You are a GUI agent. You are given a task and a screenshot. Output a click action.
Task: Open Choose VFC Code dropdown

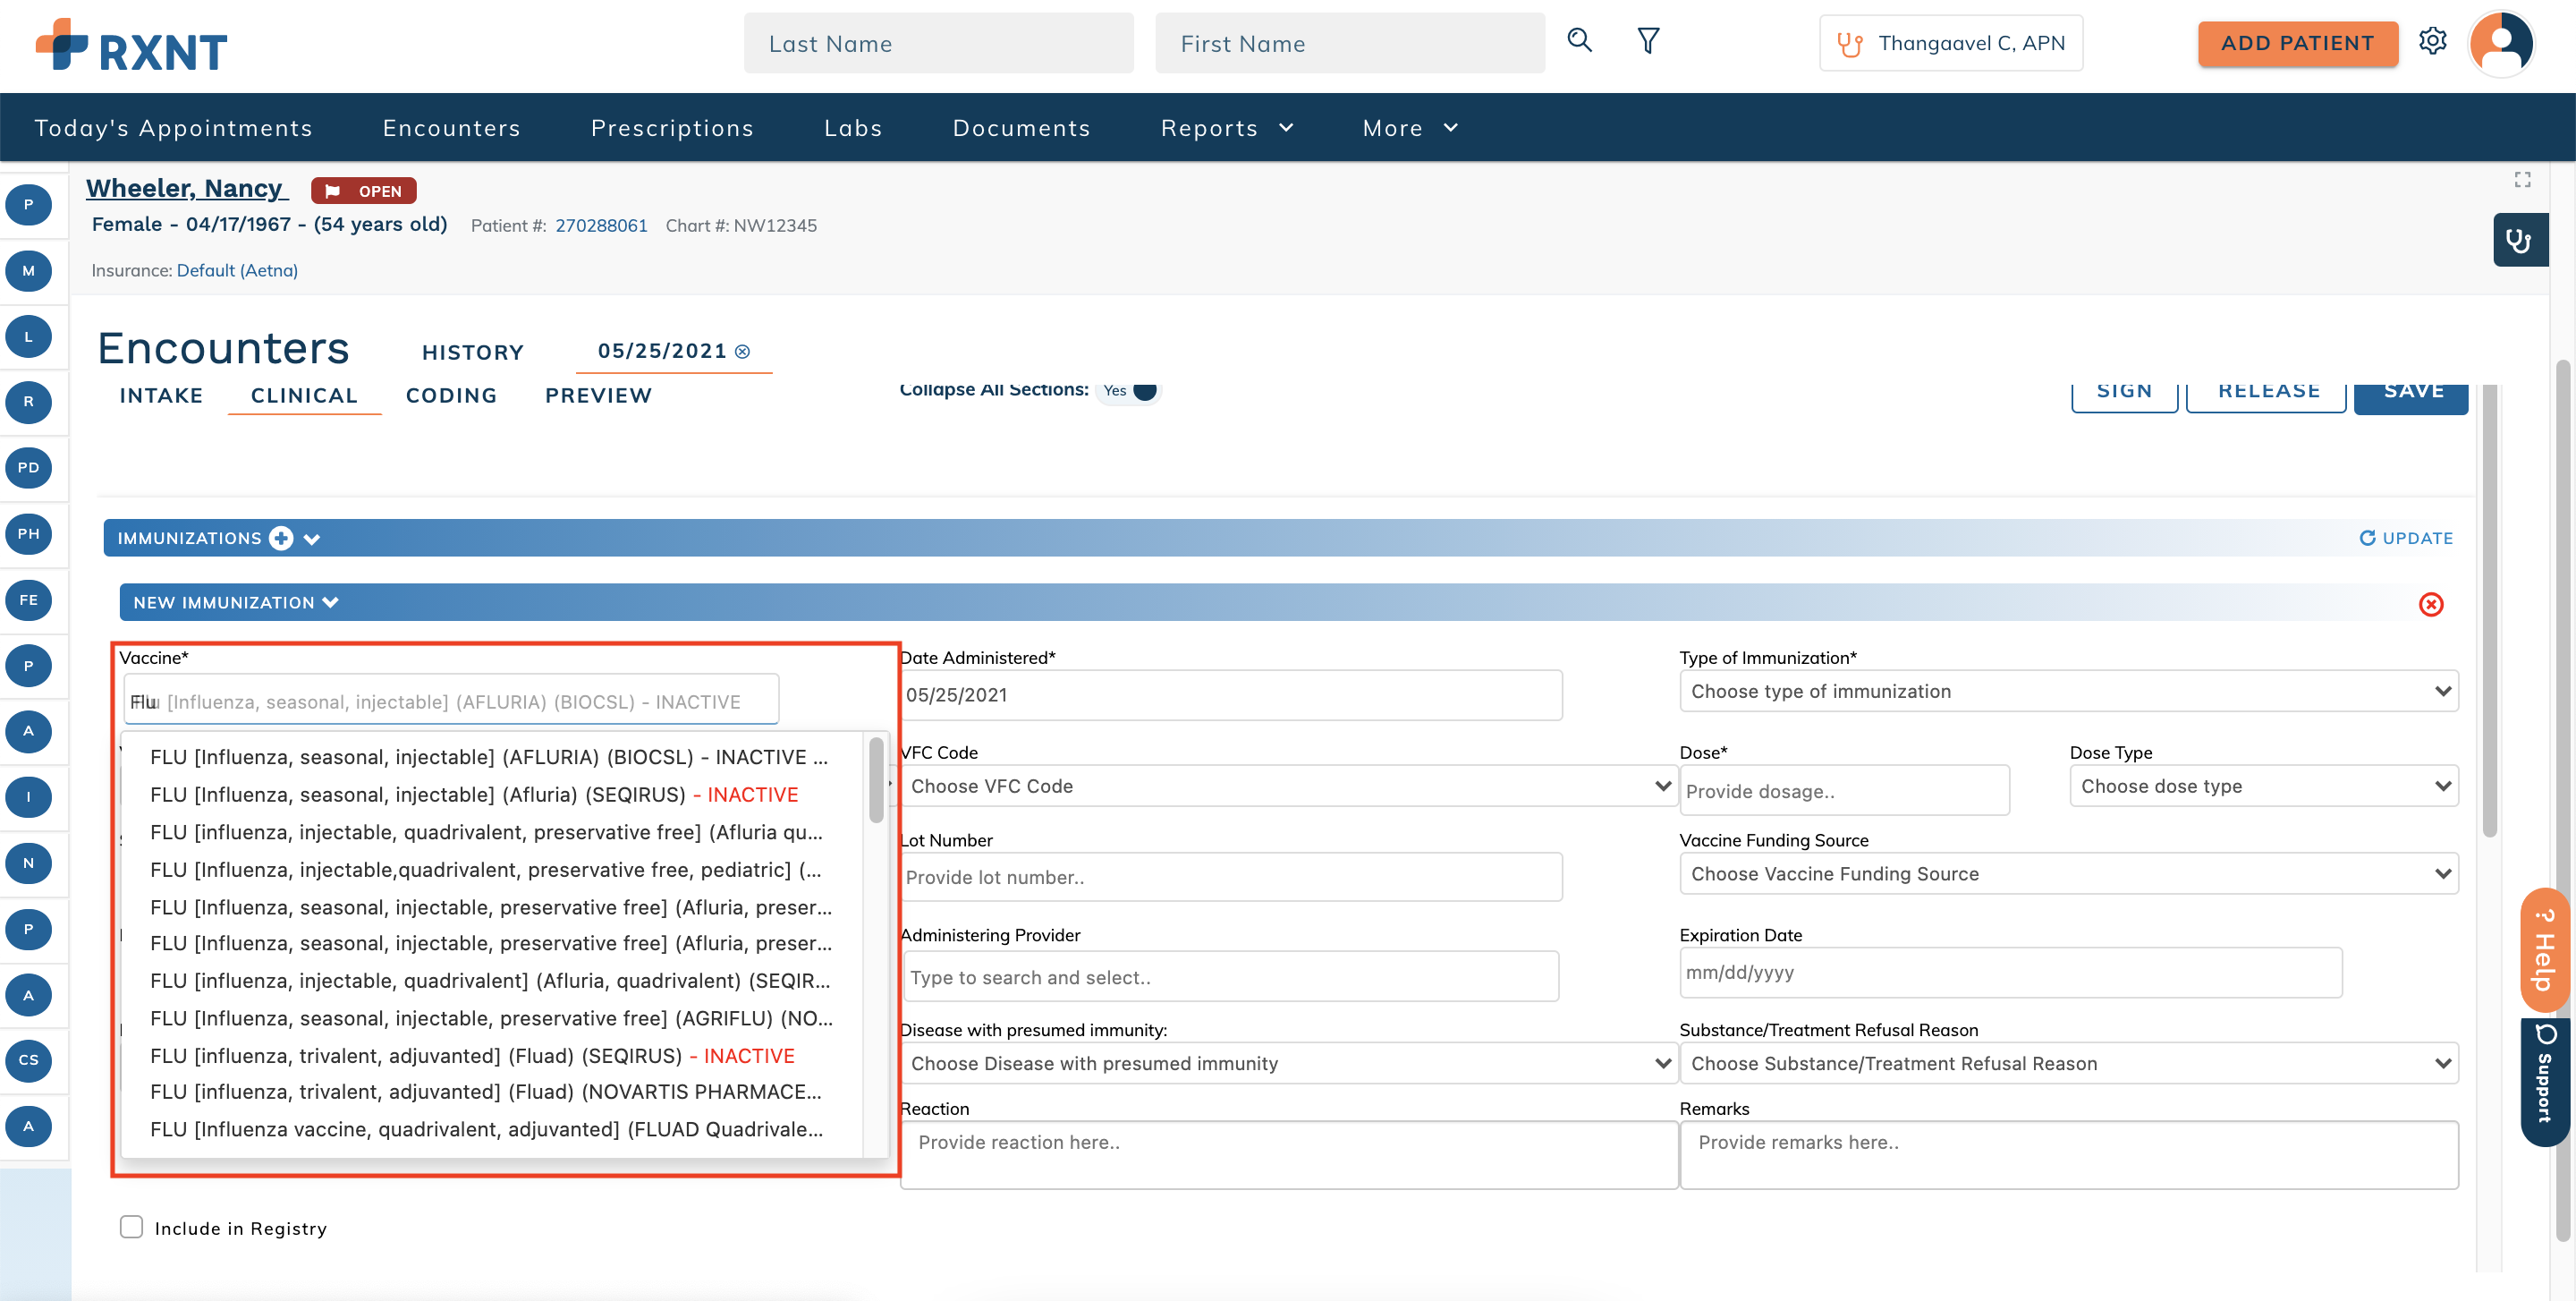1288,786
